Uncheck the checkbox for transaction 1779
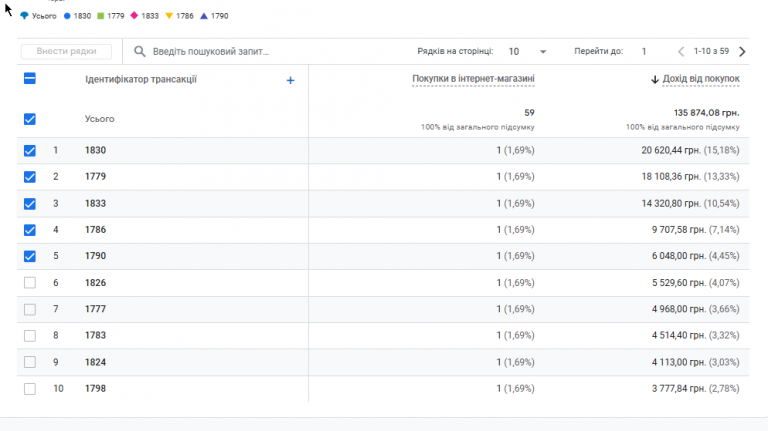This screenshot has height=431, width=768. 30,177
